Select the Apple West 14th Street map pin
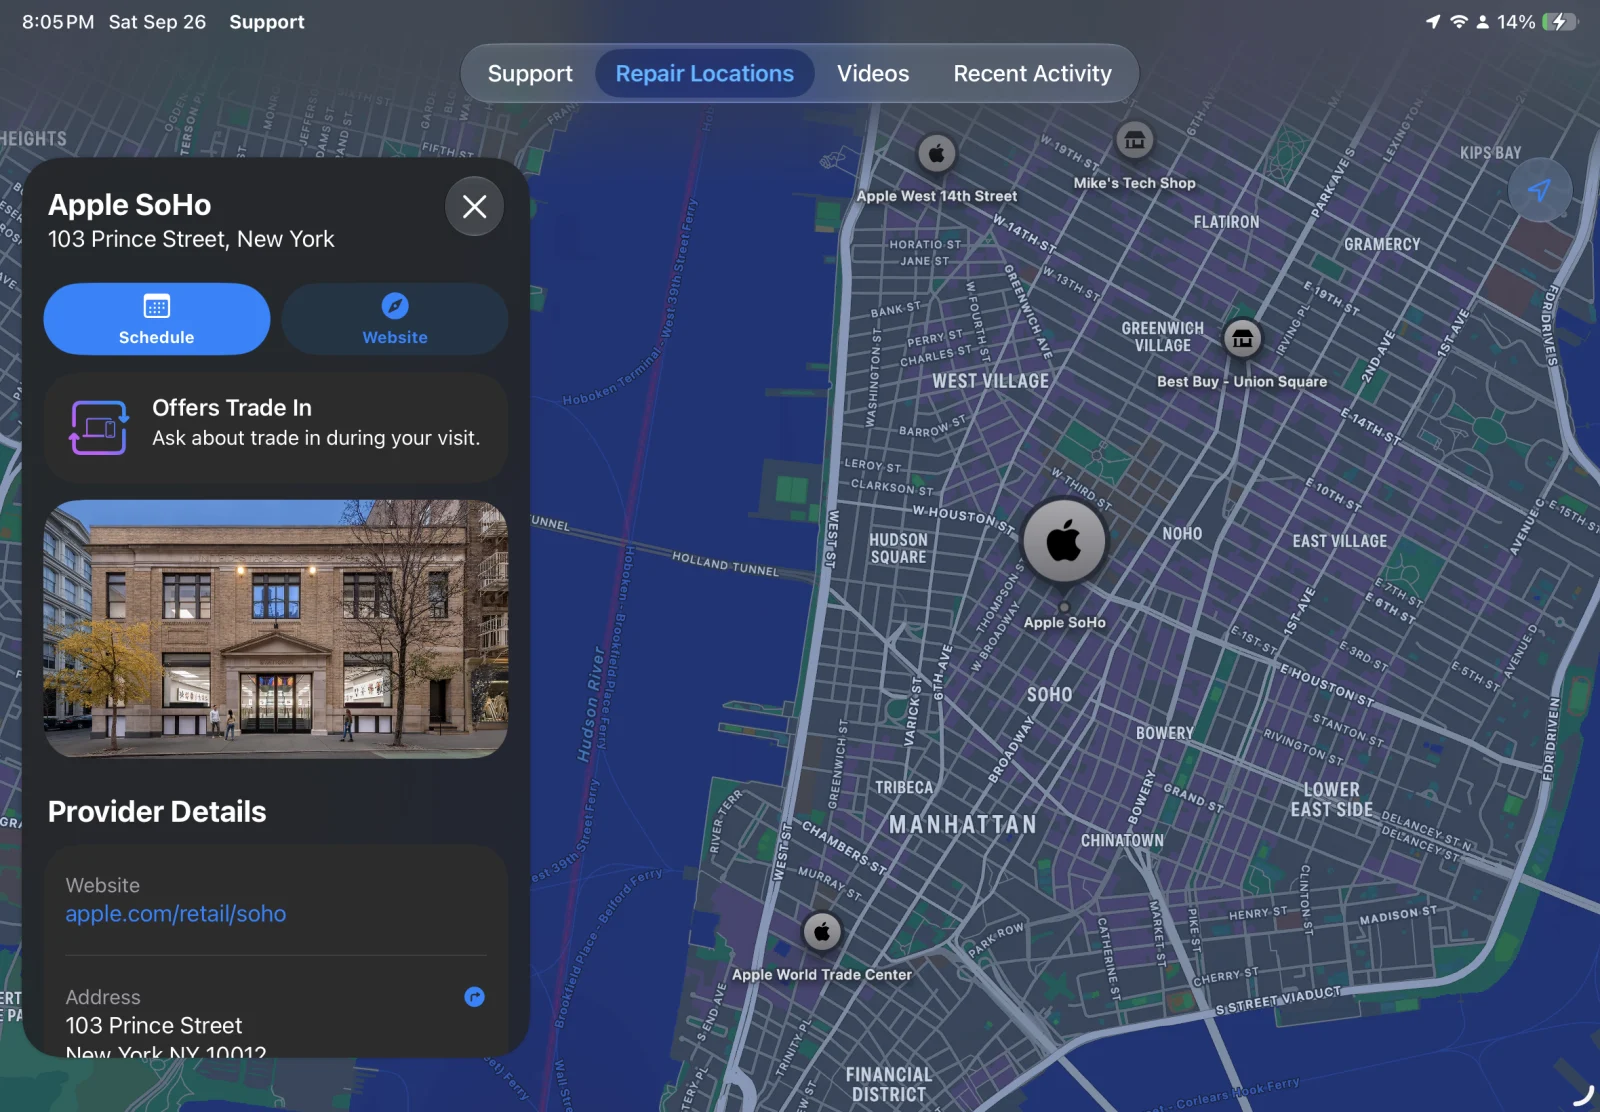This screenshot has width=1600, height=1112. click(x=937, y=154)
